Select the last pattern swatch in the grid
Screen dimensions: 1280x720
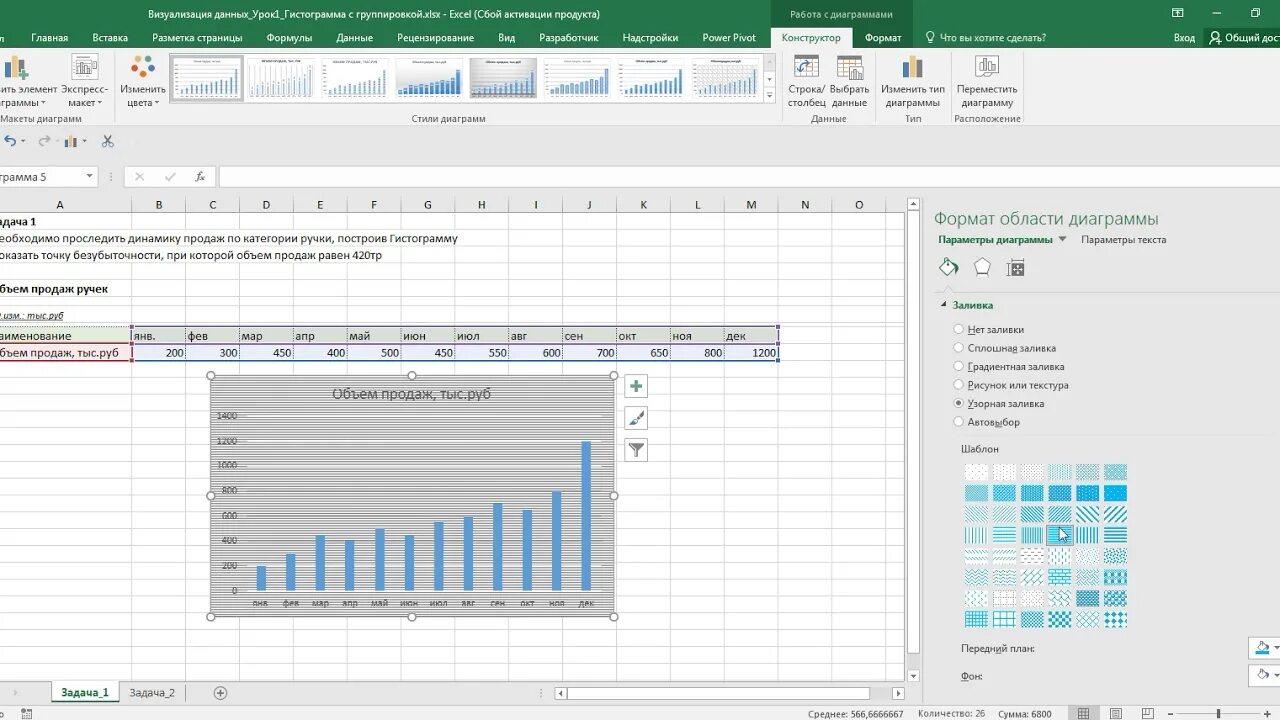tap(1115, 619)
